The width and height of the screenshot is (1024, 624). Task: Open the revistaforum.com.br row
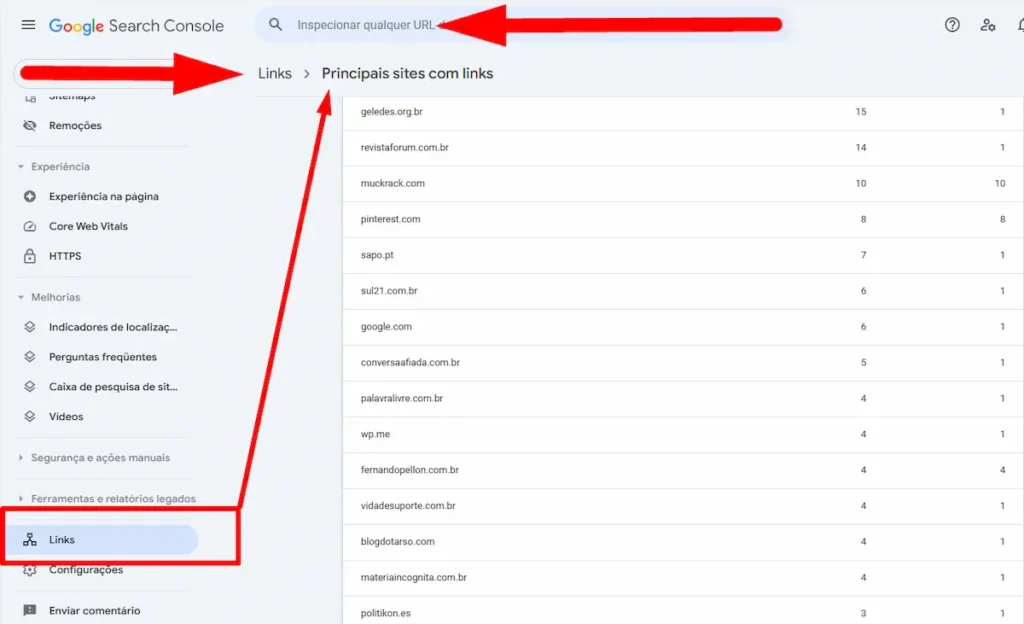[683, 148]
